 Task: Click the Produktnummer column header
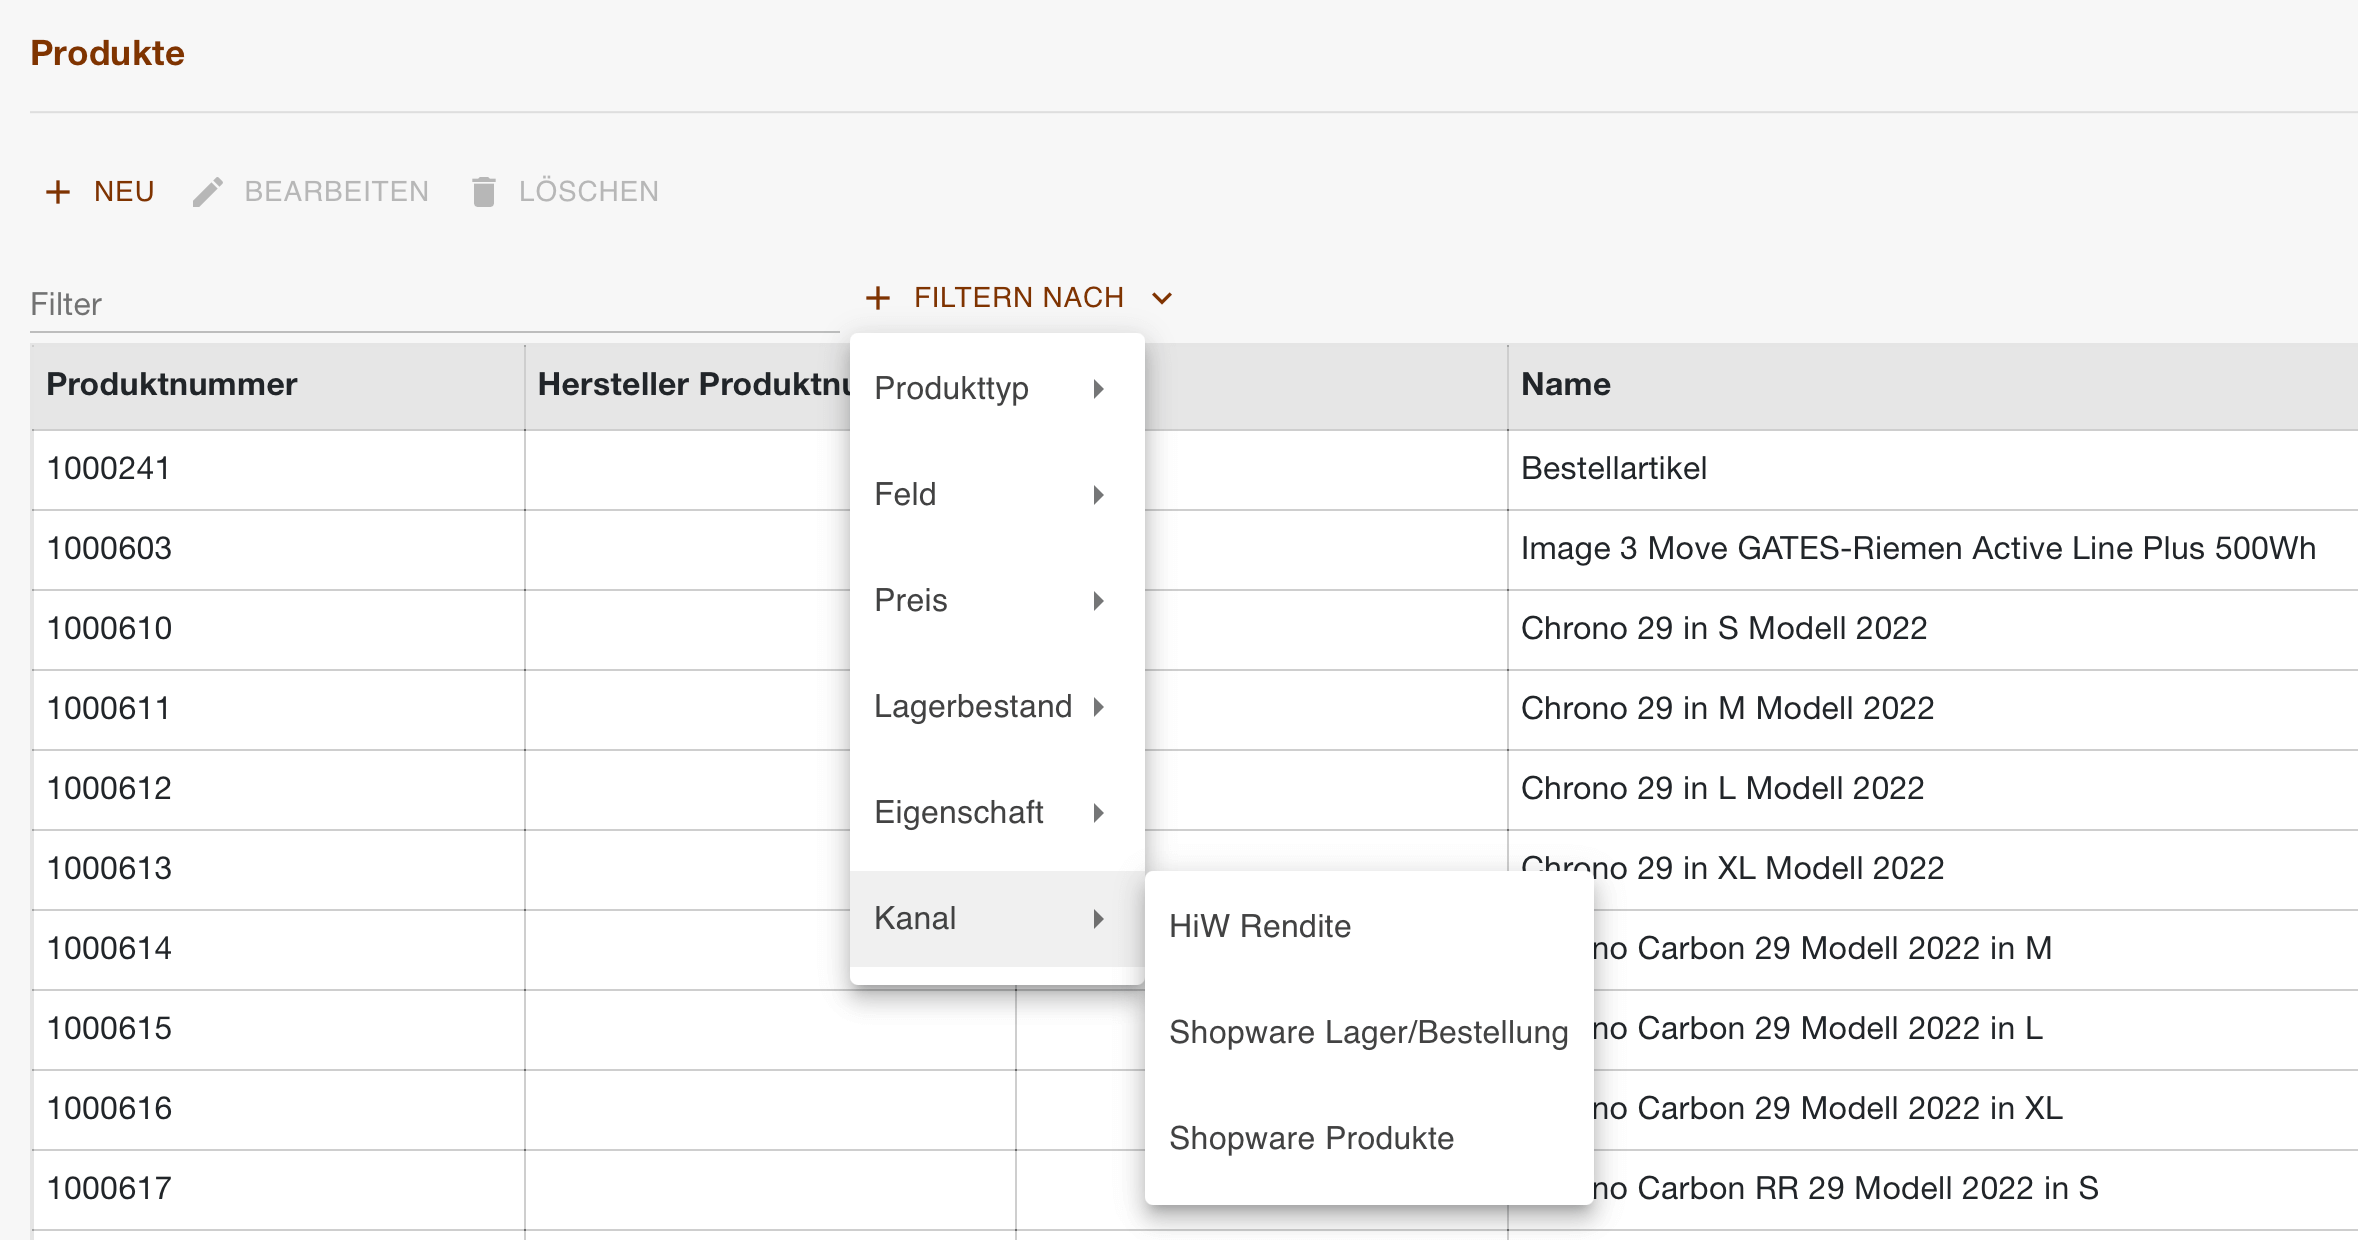tap(171, 384)
